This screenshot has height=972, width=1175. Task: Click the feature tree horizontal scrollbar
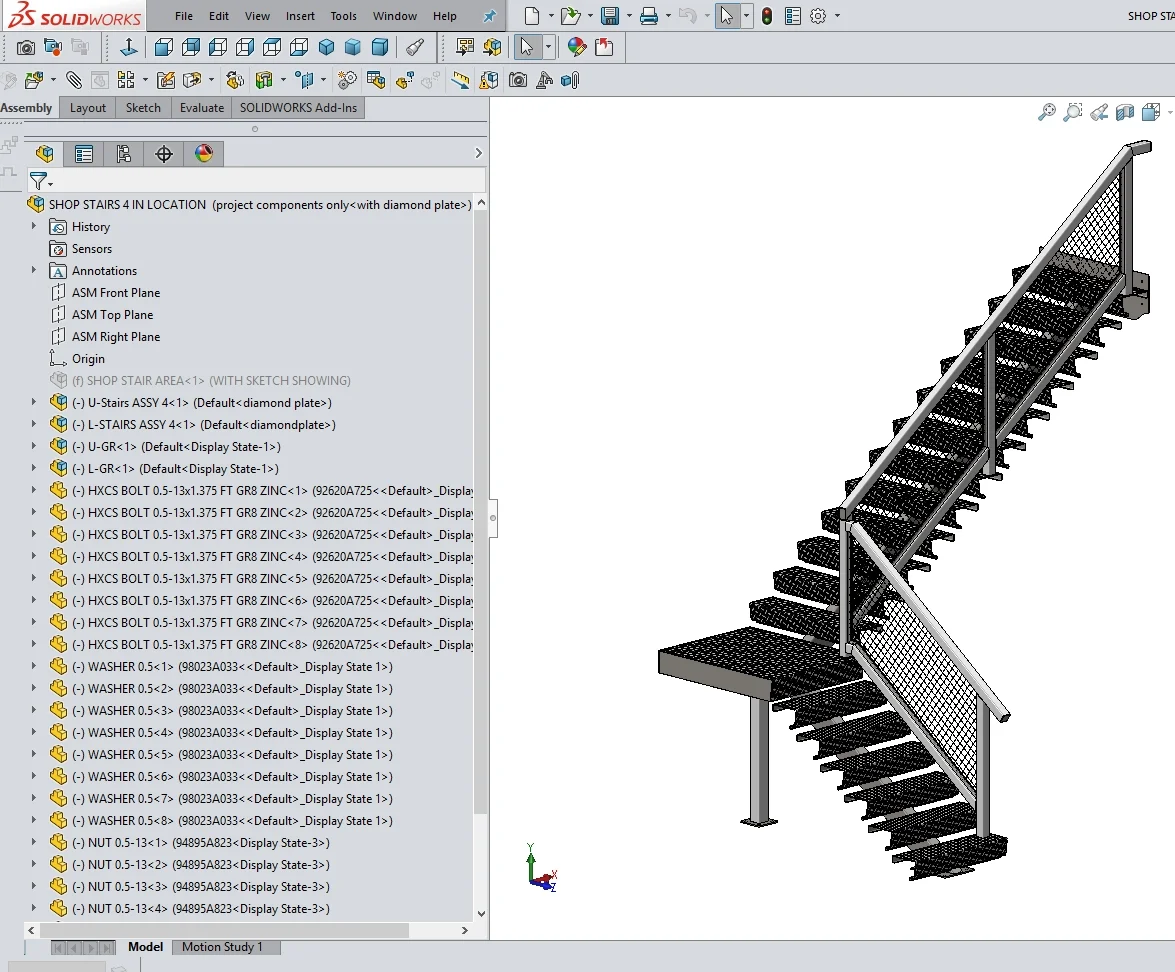[x=224, y=930]
